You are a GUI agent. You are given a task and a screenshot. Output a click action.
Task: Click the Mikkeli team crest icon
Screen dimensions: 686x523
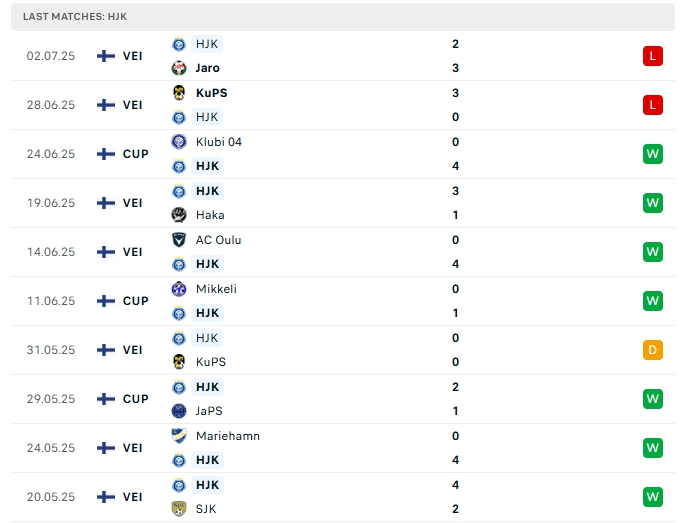point(179,289)
